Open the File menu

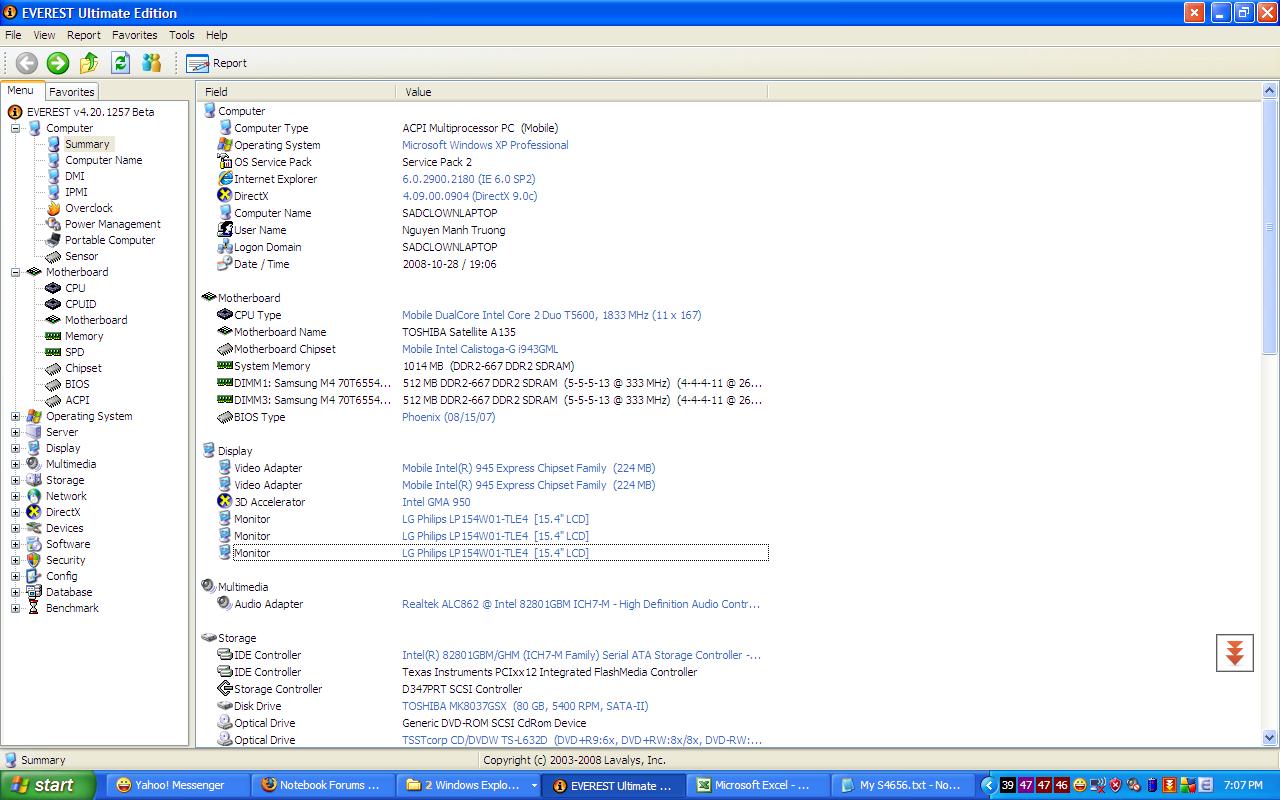[x=13, y=35]
